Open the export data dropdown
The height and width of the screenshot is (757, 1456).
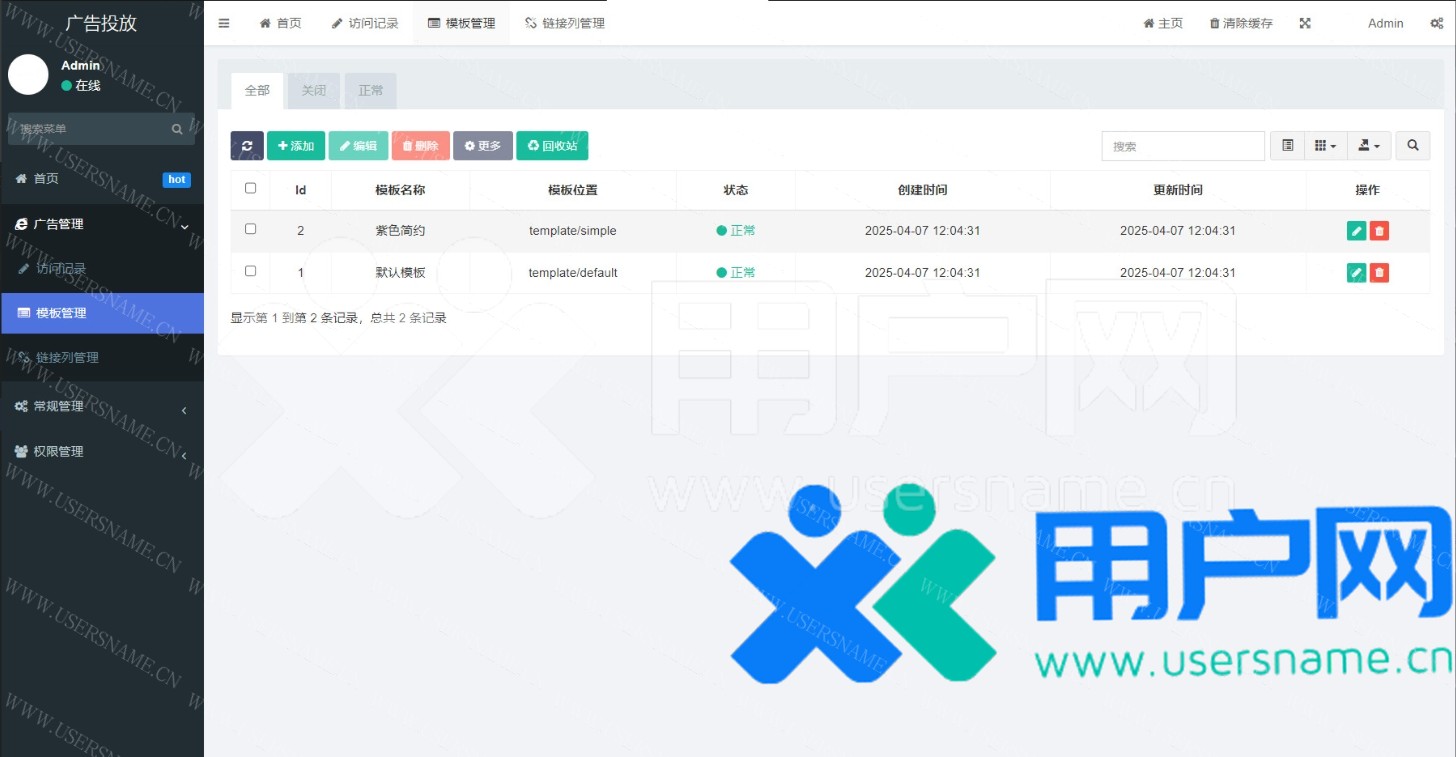click(x=1369, y=146)
